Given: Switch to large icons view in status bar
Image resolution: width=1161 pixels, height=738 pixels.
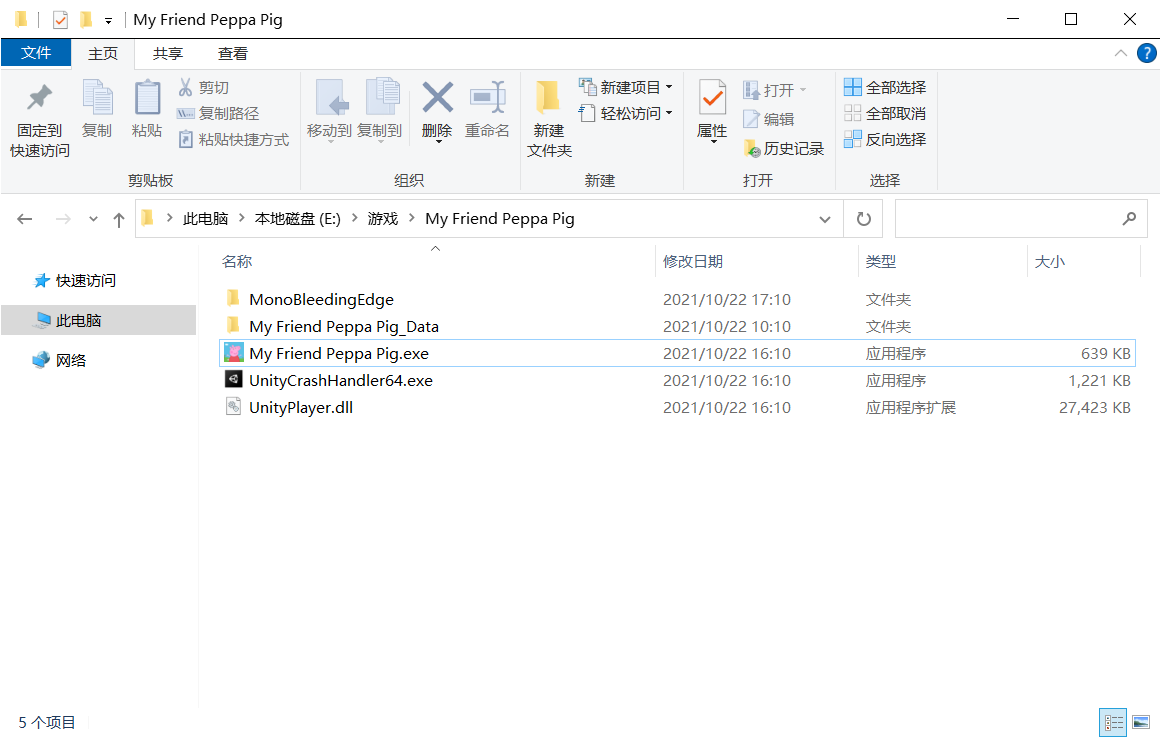Looking at the screenshot, I should [1140, 722].
